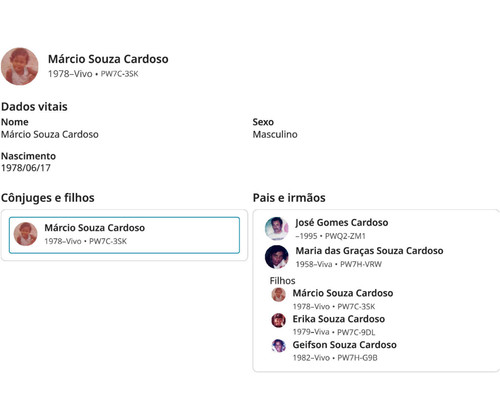500x419 pixels.
Task: Click Erika Souza Cardoso's small portrait
Action: (278, 320)
